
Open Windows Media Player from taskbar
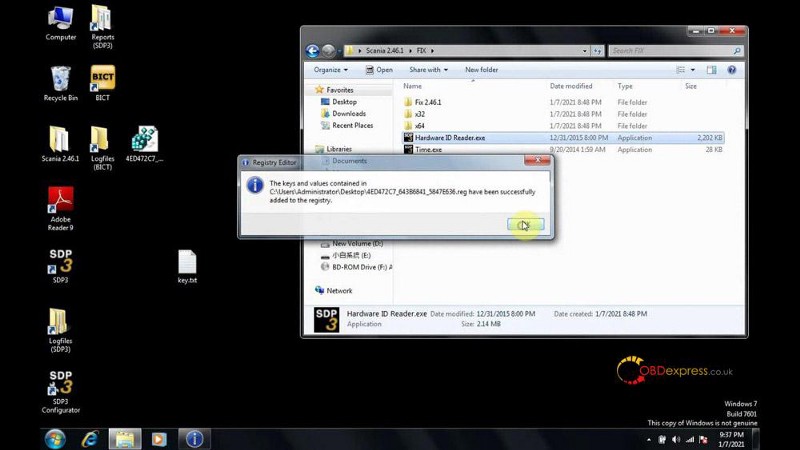159,439
